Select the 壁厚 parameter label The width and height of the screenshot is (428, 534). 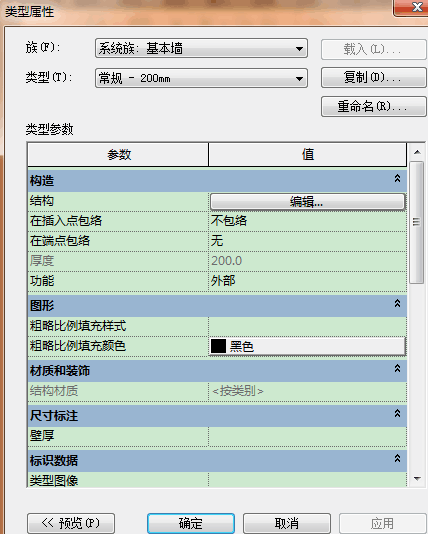(x=42, y=436)
